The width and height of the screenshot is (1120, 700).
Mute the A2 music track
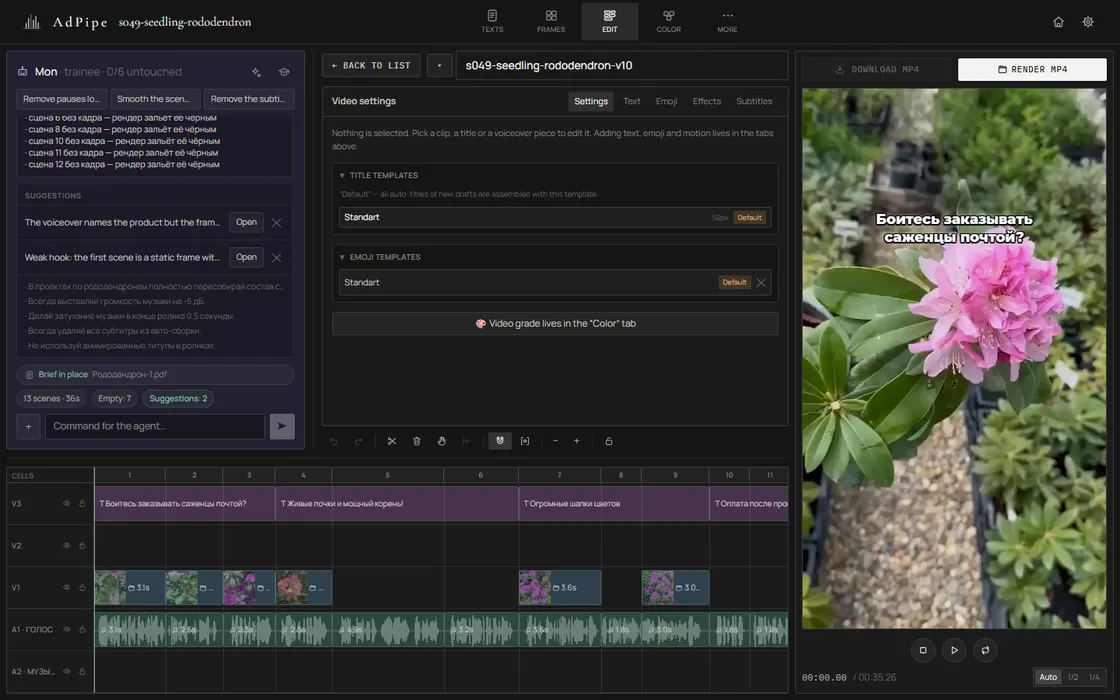[x=66, y=671]
